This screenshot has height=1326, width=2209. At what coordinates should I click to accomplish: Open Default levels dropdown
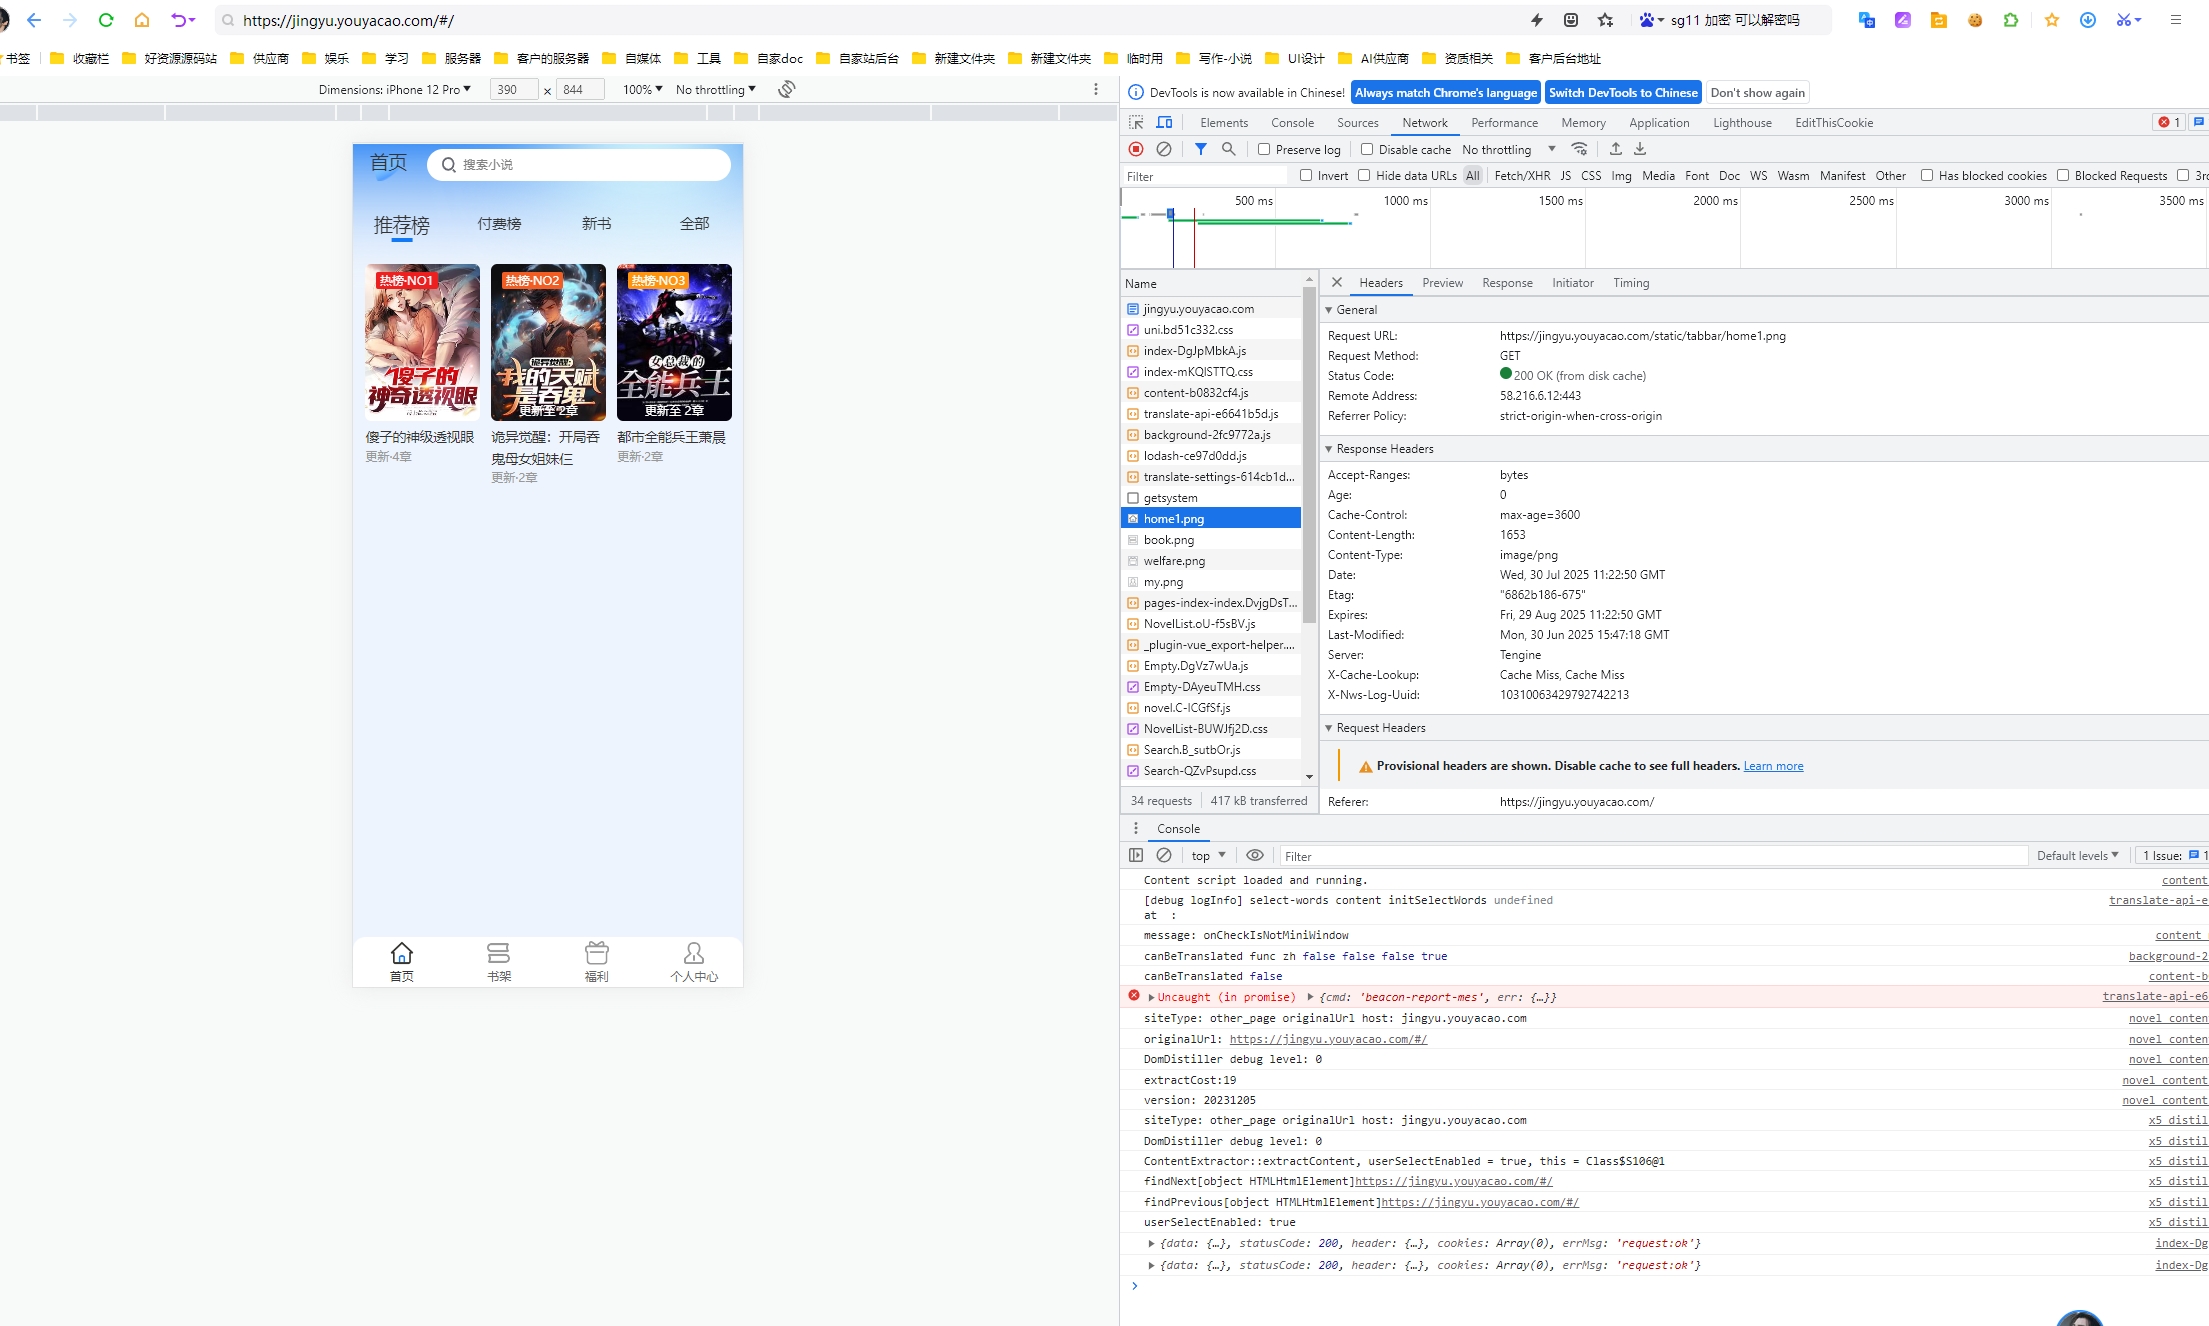(x=2078, y=855)
